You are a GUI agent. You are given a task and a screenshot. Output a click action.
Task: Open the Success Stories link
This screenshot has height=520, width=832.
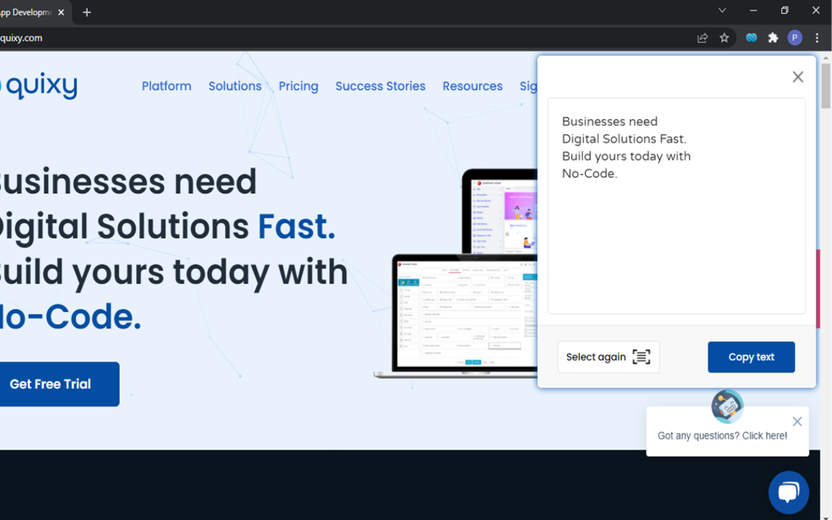pyautogui.click(x=380, y=86)
